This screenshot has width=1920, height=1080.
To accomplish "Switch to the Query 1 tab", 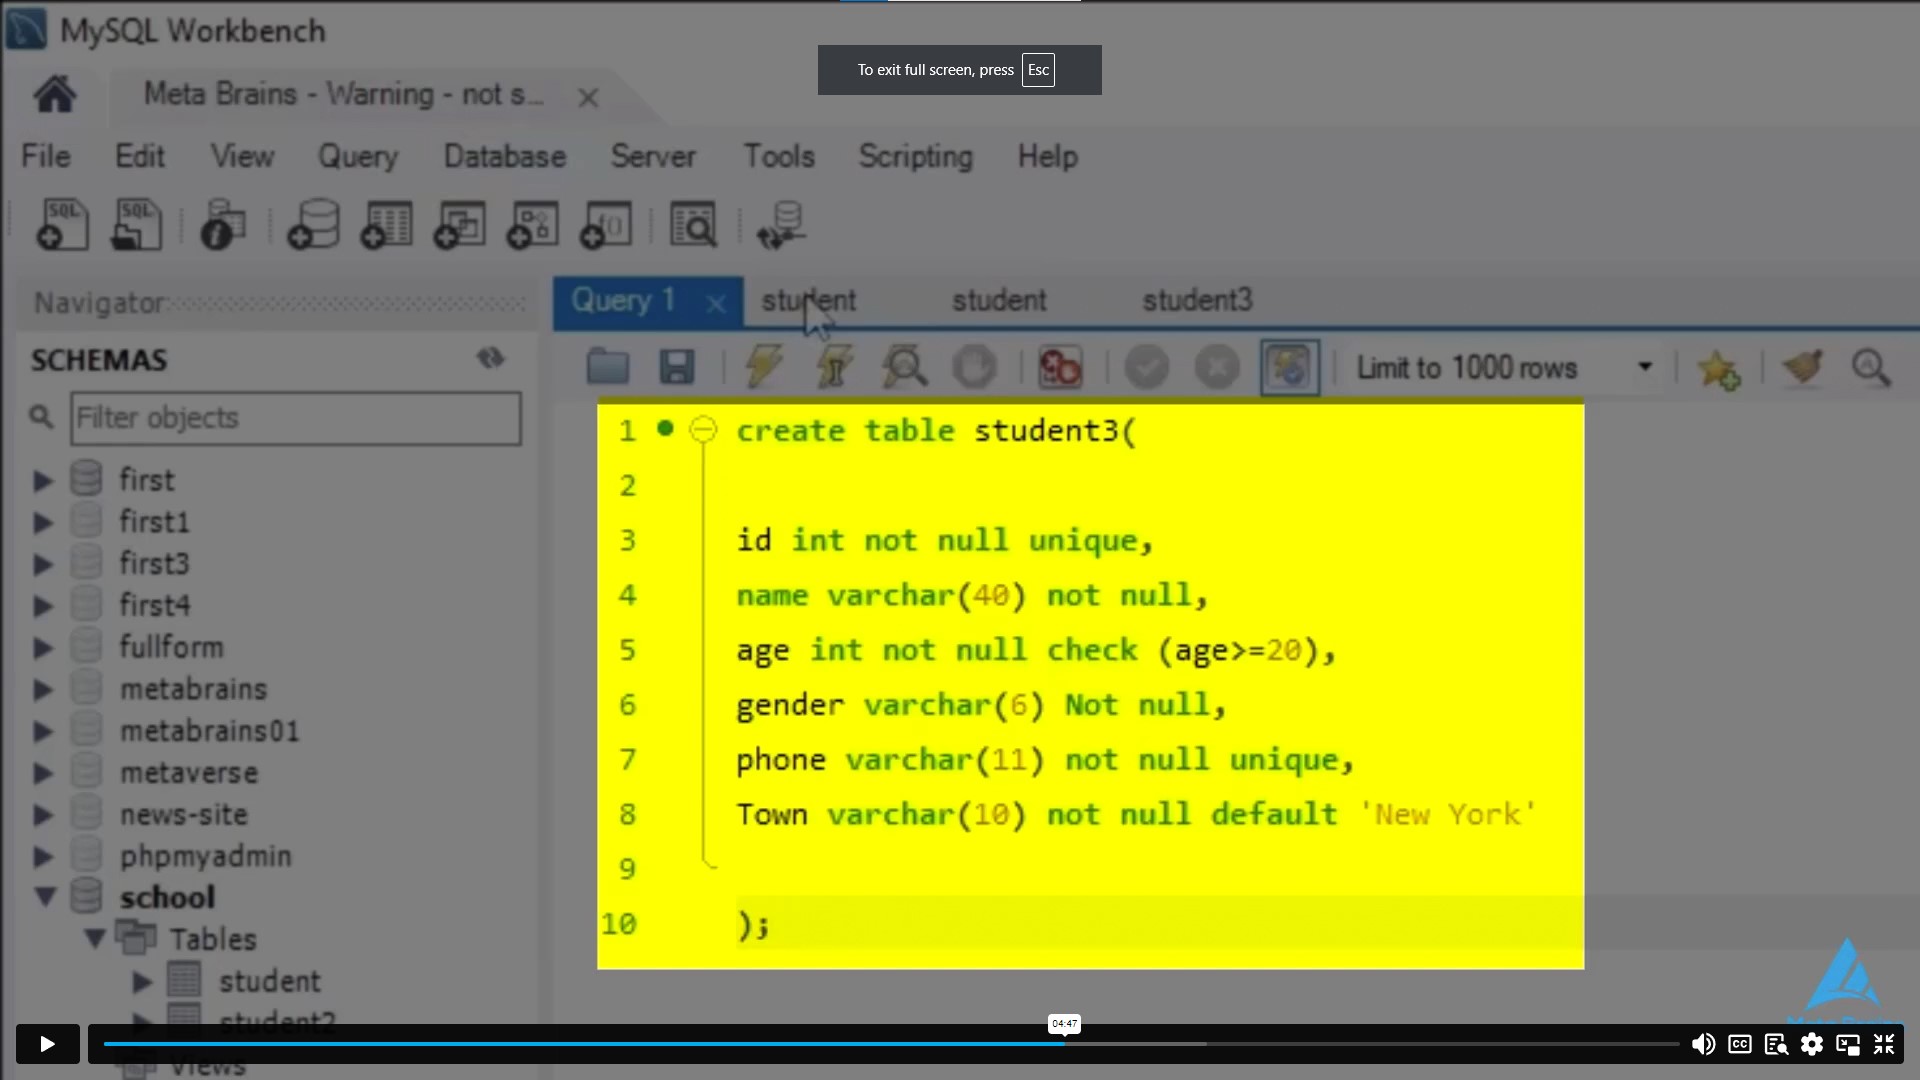I will click(x=622, y=301).
